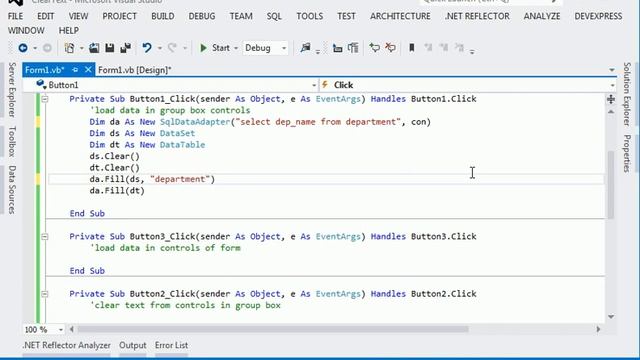Go to the previous bookmark icon
Screen dimensions: 640x360
pyautogui.click(x=428, y=48)
